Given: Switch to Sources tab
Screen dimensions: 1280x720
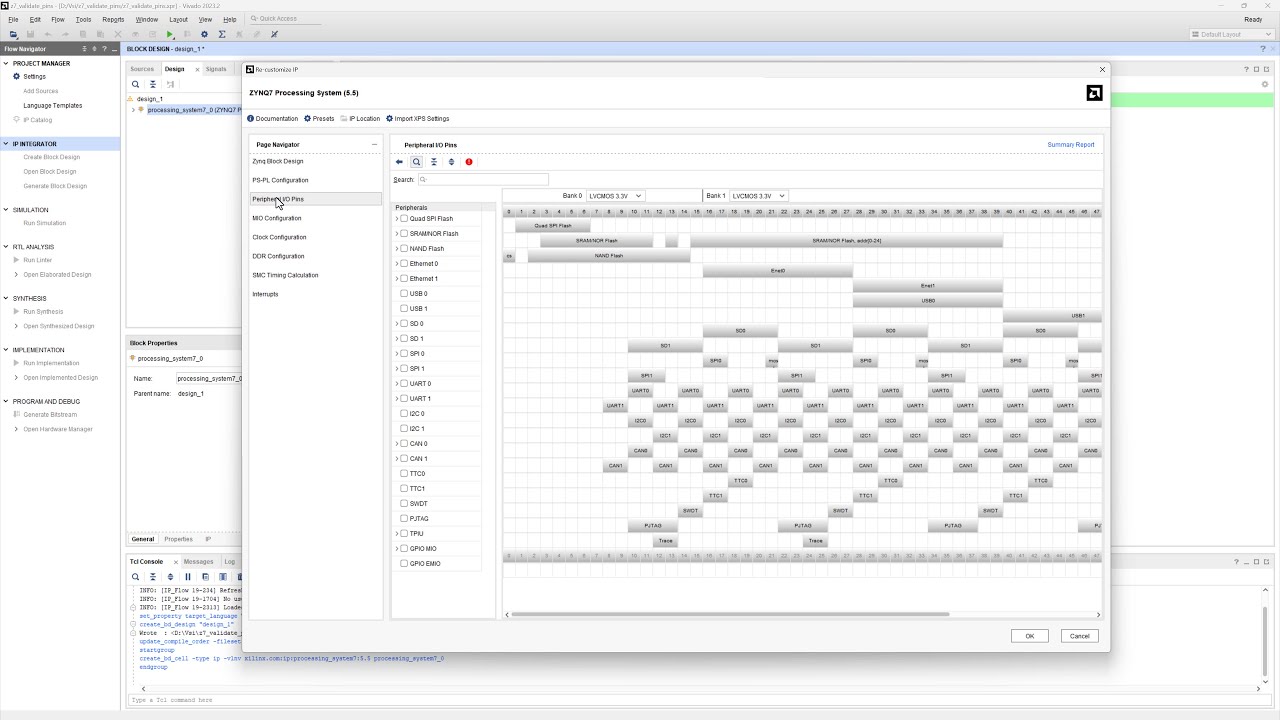Looking at the screenshot, I should pyautogui.click(x=142, y=69).
